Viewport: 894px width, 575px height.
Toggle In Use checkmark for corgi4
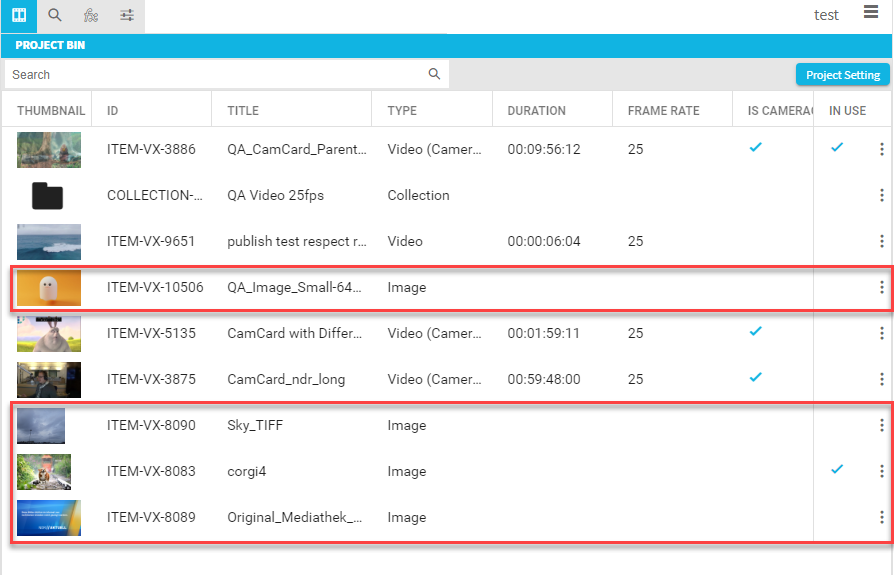pyautogui.click(x=837, y=470)
